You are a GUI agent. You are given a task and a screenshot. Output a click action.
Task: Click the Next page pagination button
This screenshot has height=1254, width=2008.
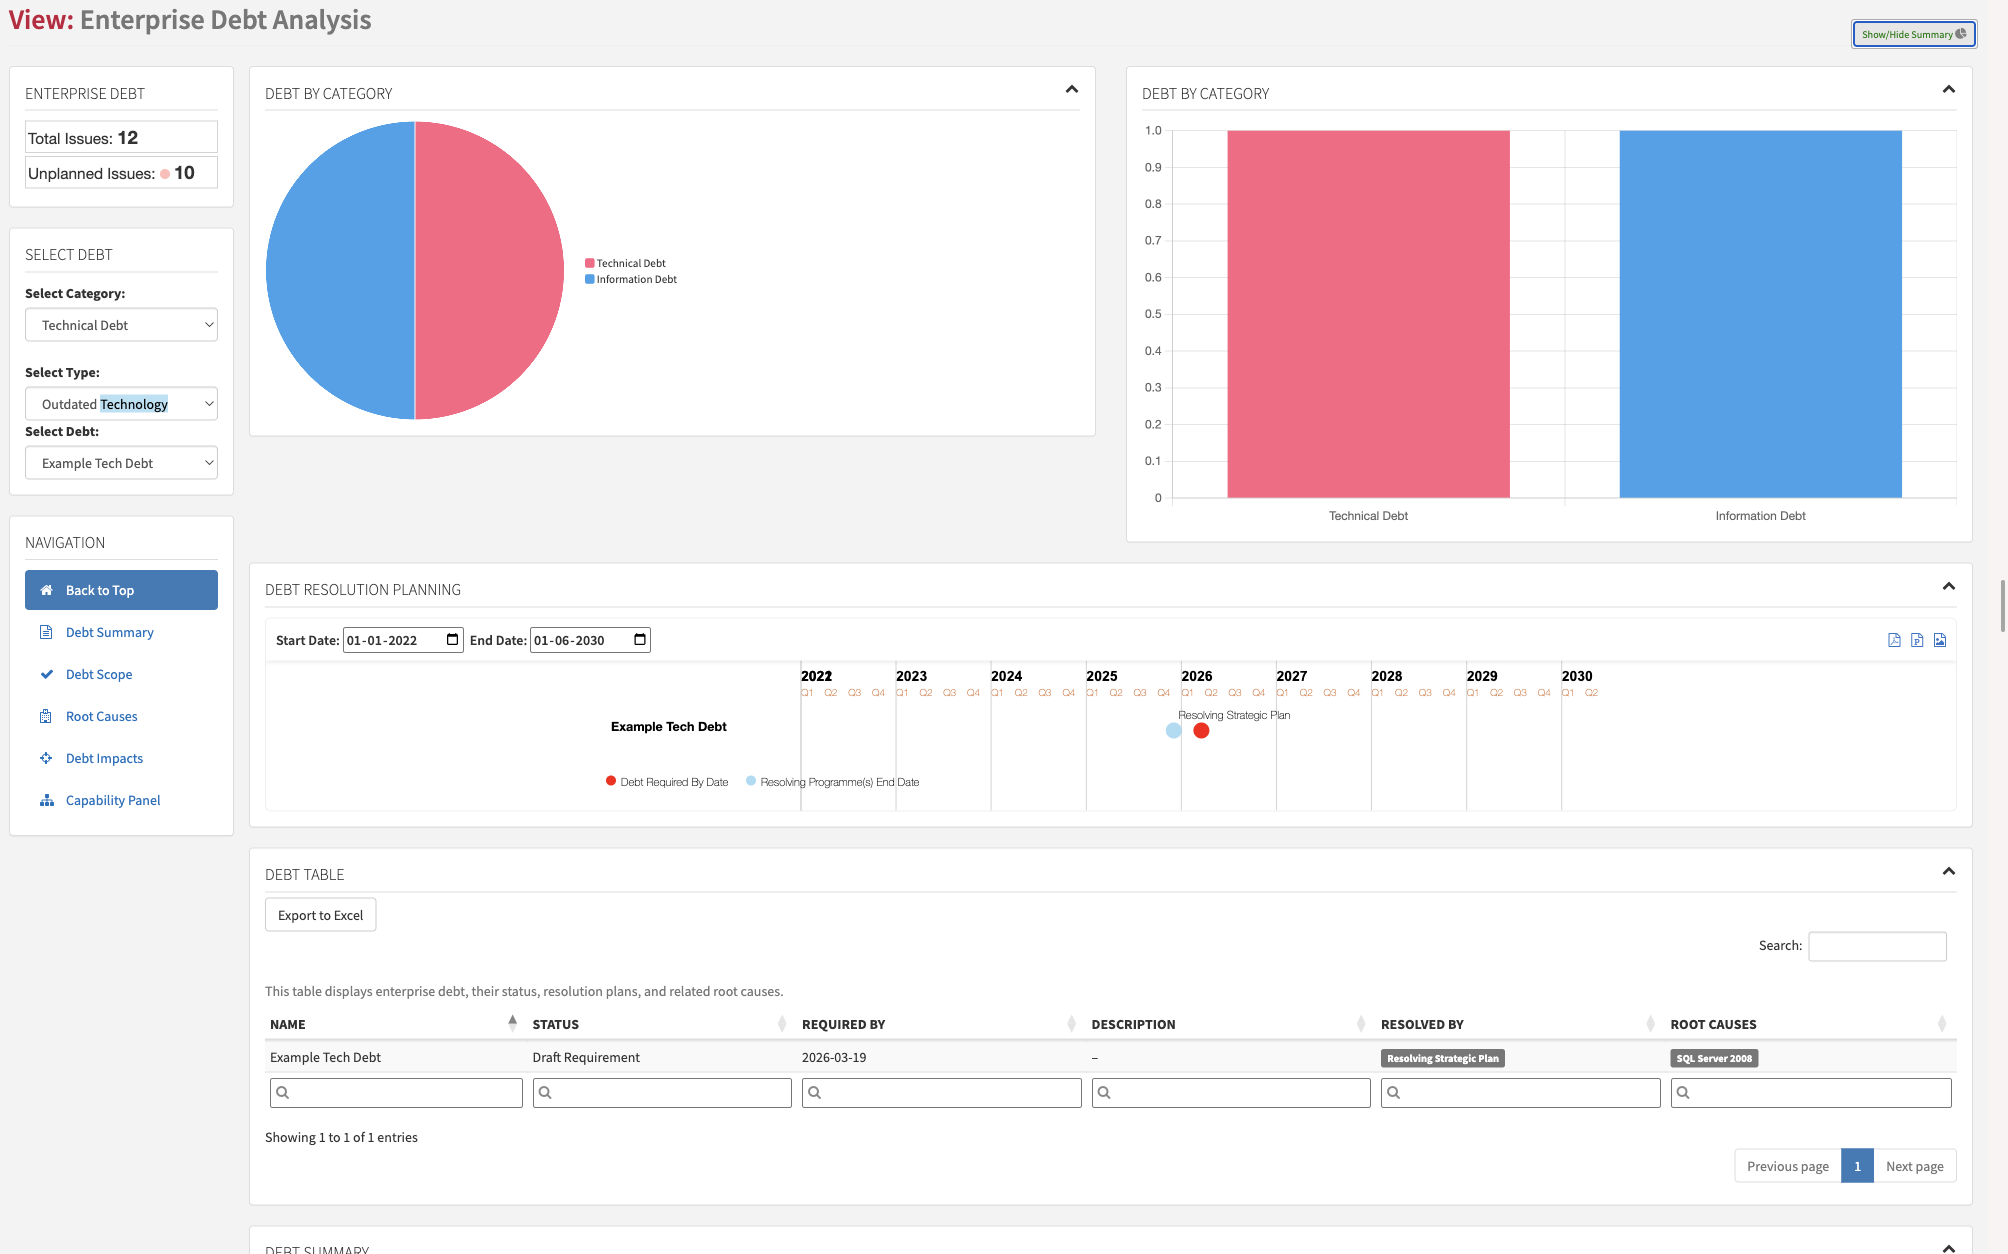1914,1166
